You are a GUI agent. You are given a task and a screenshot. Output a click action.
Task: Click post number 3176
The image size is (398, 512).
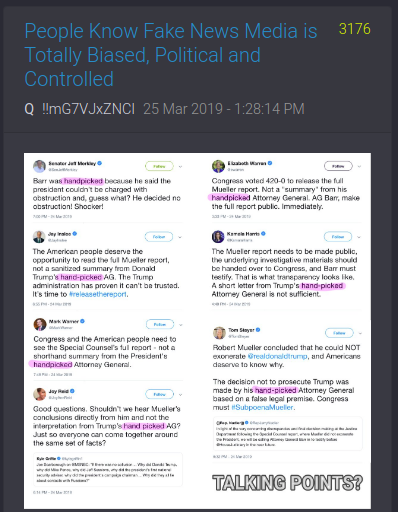coord(355,29)
